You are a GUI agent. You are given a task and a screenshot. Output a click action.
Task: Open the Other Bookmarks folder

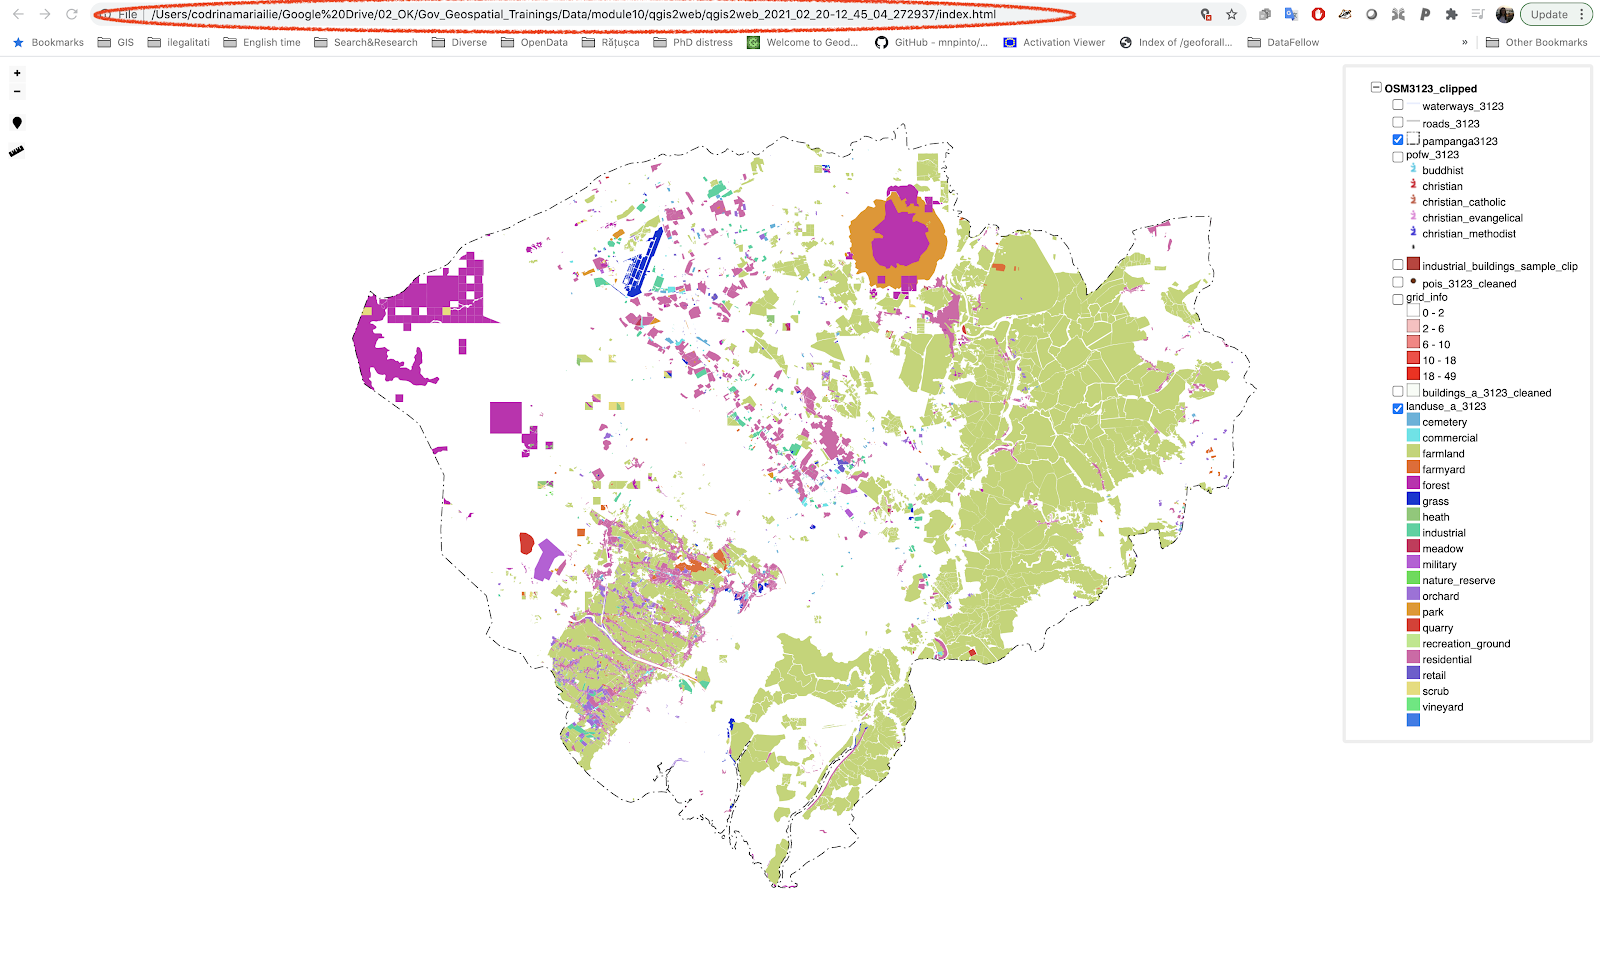point(1537,43)
